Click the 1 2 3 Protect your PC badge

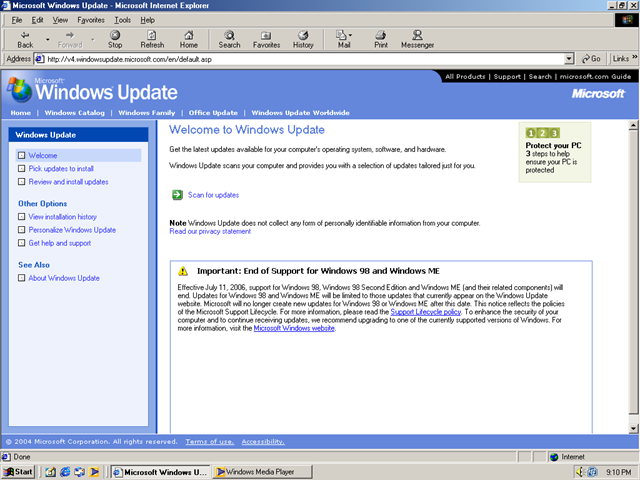[542, 133]
